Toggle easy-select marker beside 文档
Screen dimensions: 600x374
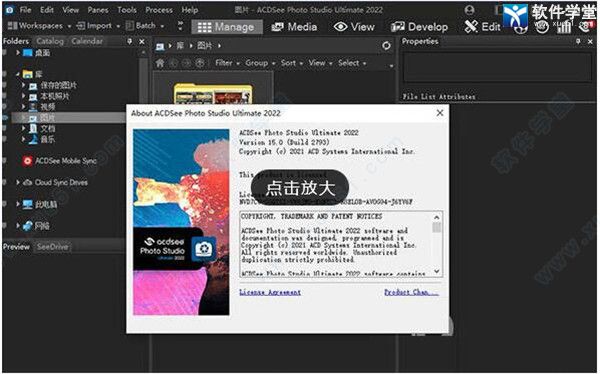[5, 128]
